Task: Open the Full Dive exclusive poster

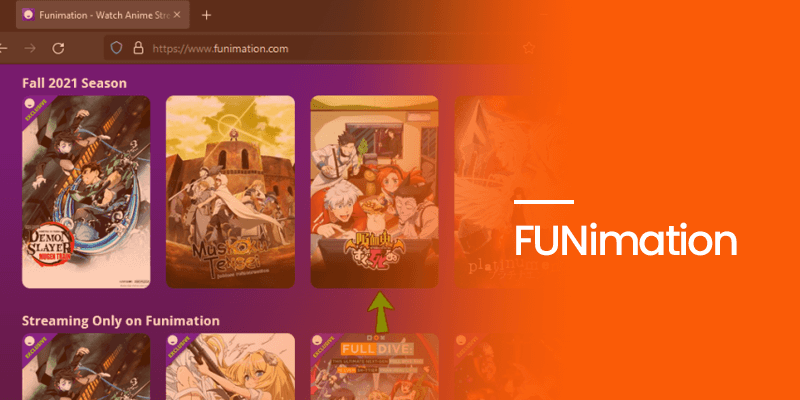Action: 374,366
